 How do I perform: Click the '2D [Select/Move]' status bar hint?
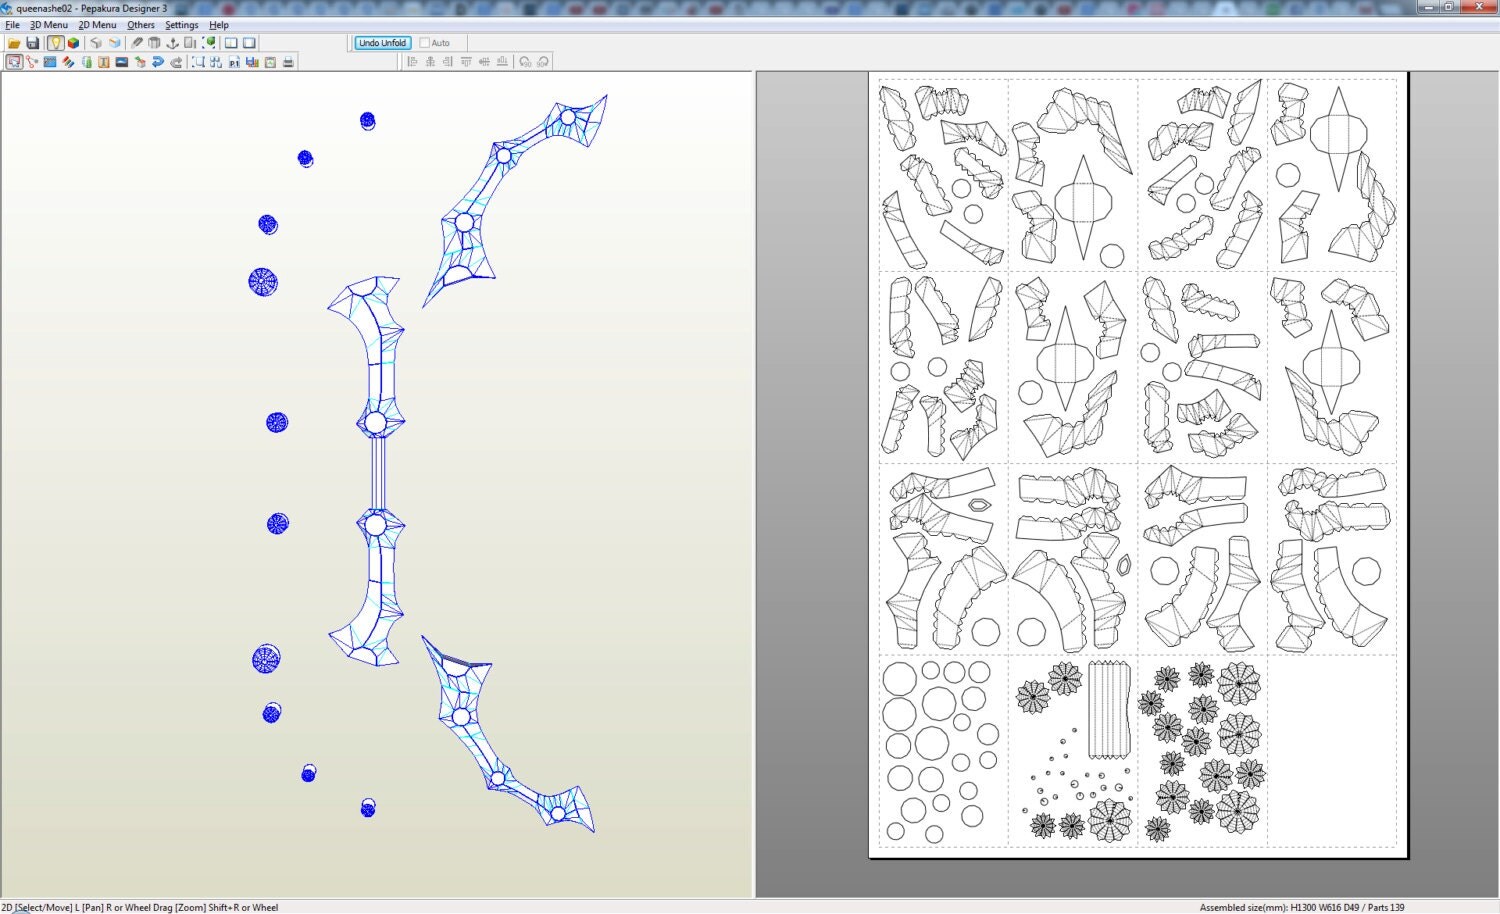click(37, 908)
